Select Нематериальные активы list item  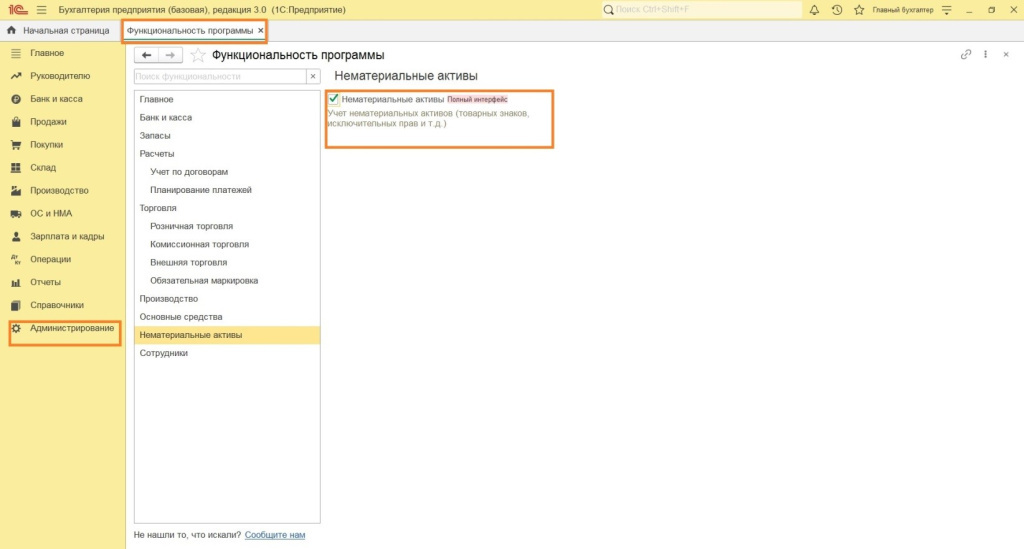click(x=227, y=335)
